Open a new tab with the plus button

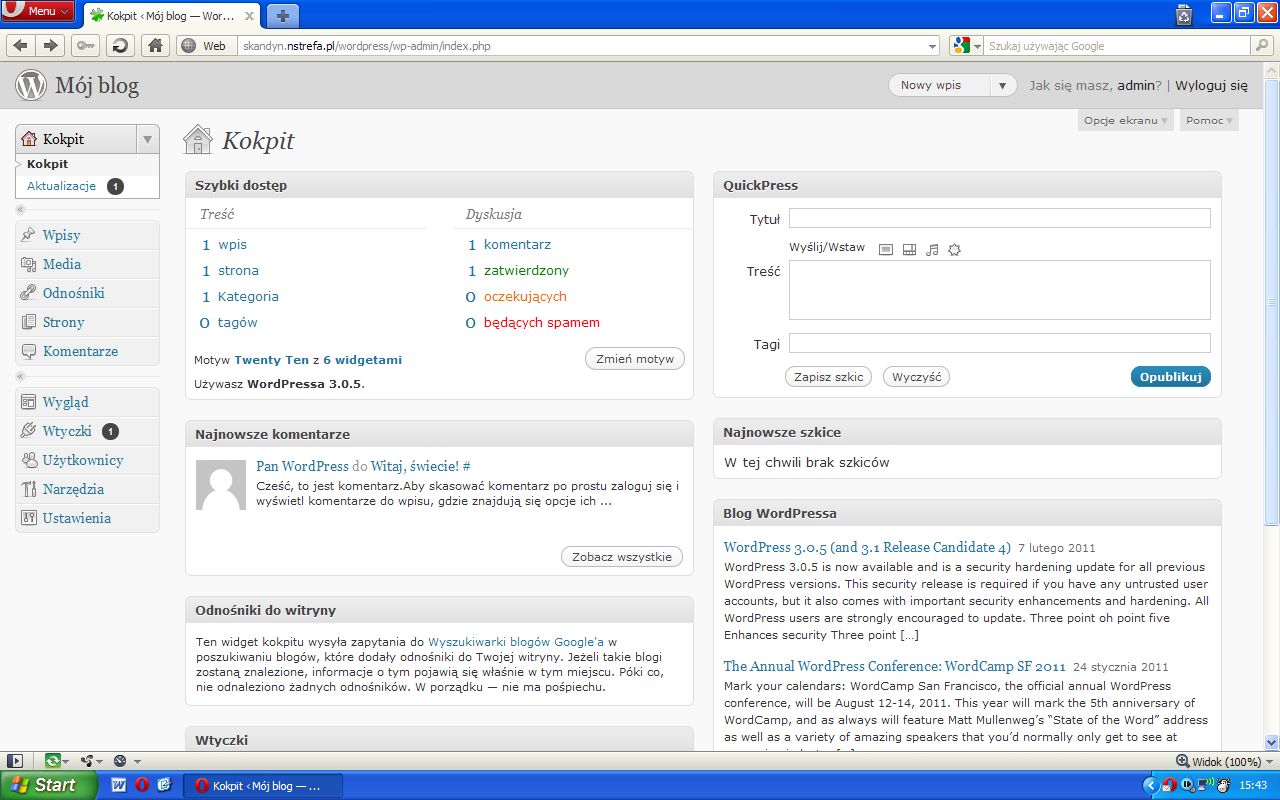[x=284, y=16]
